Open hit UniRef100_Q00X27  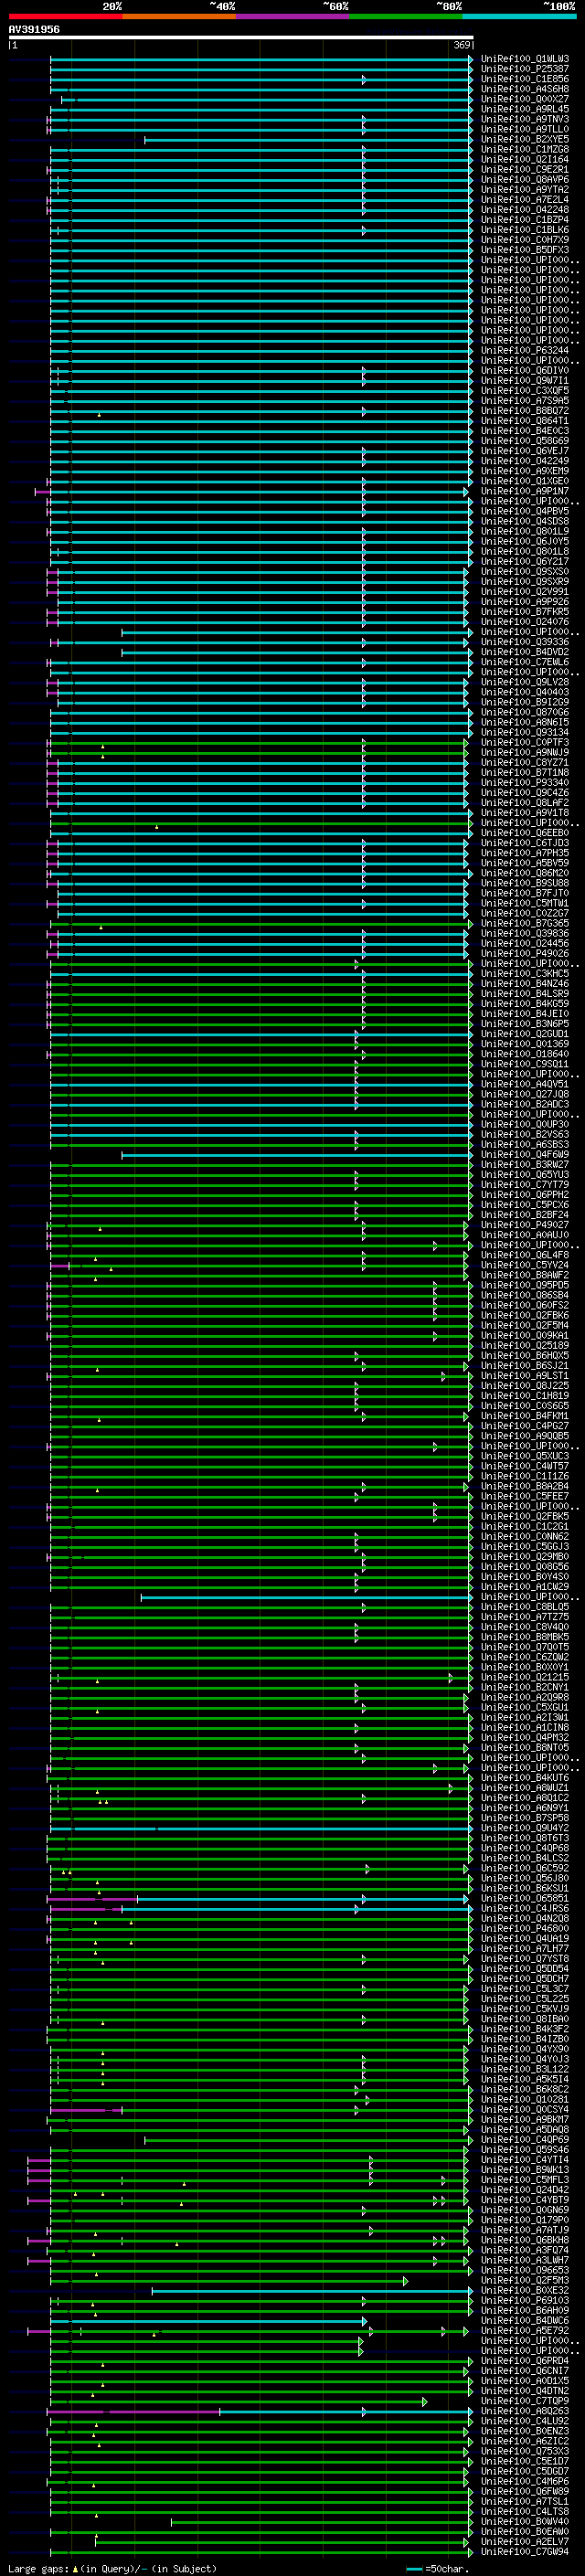point(525,99)
